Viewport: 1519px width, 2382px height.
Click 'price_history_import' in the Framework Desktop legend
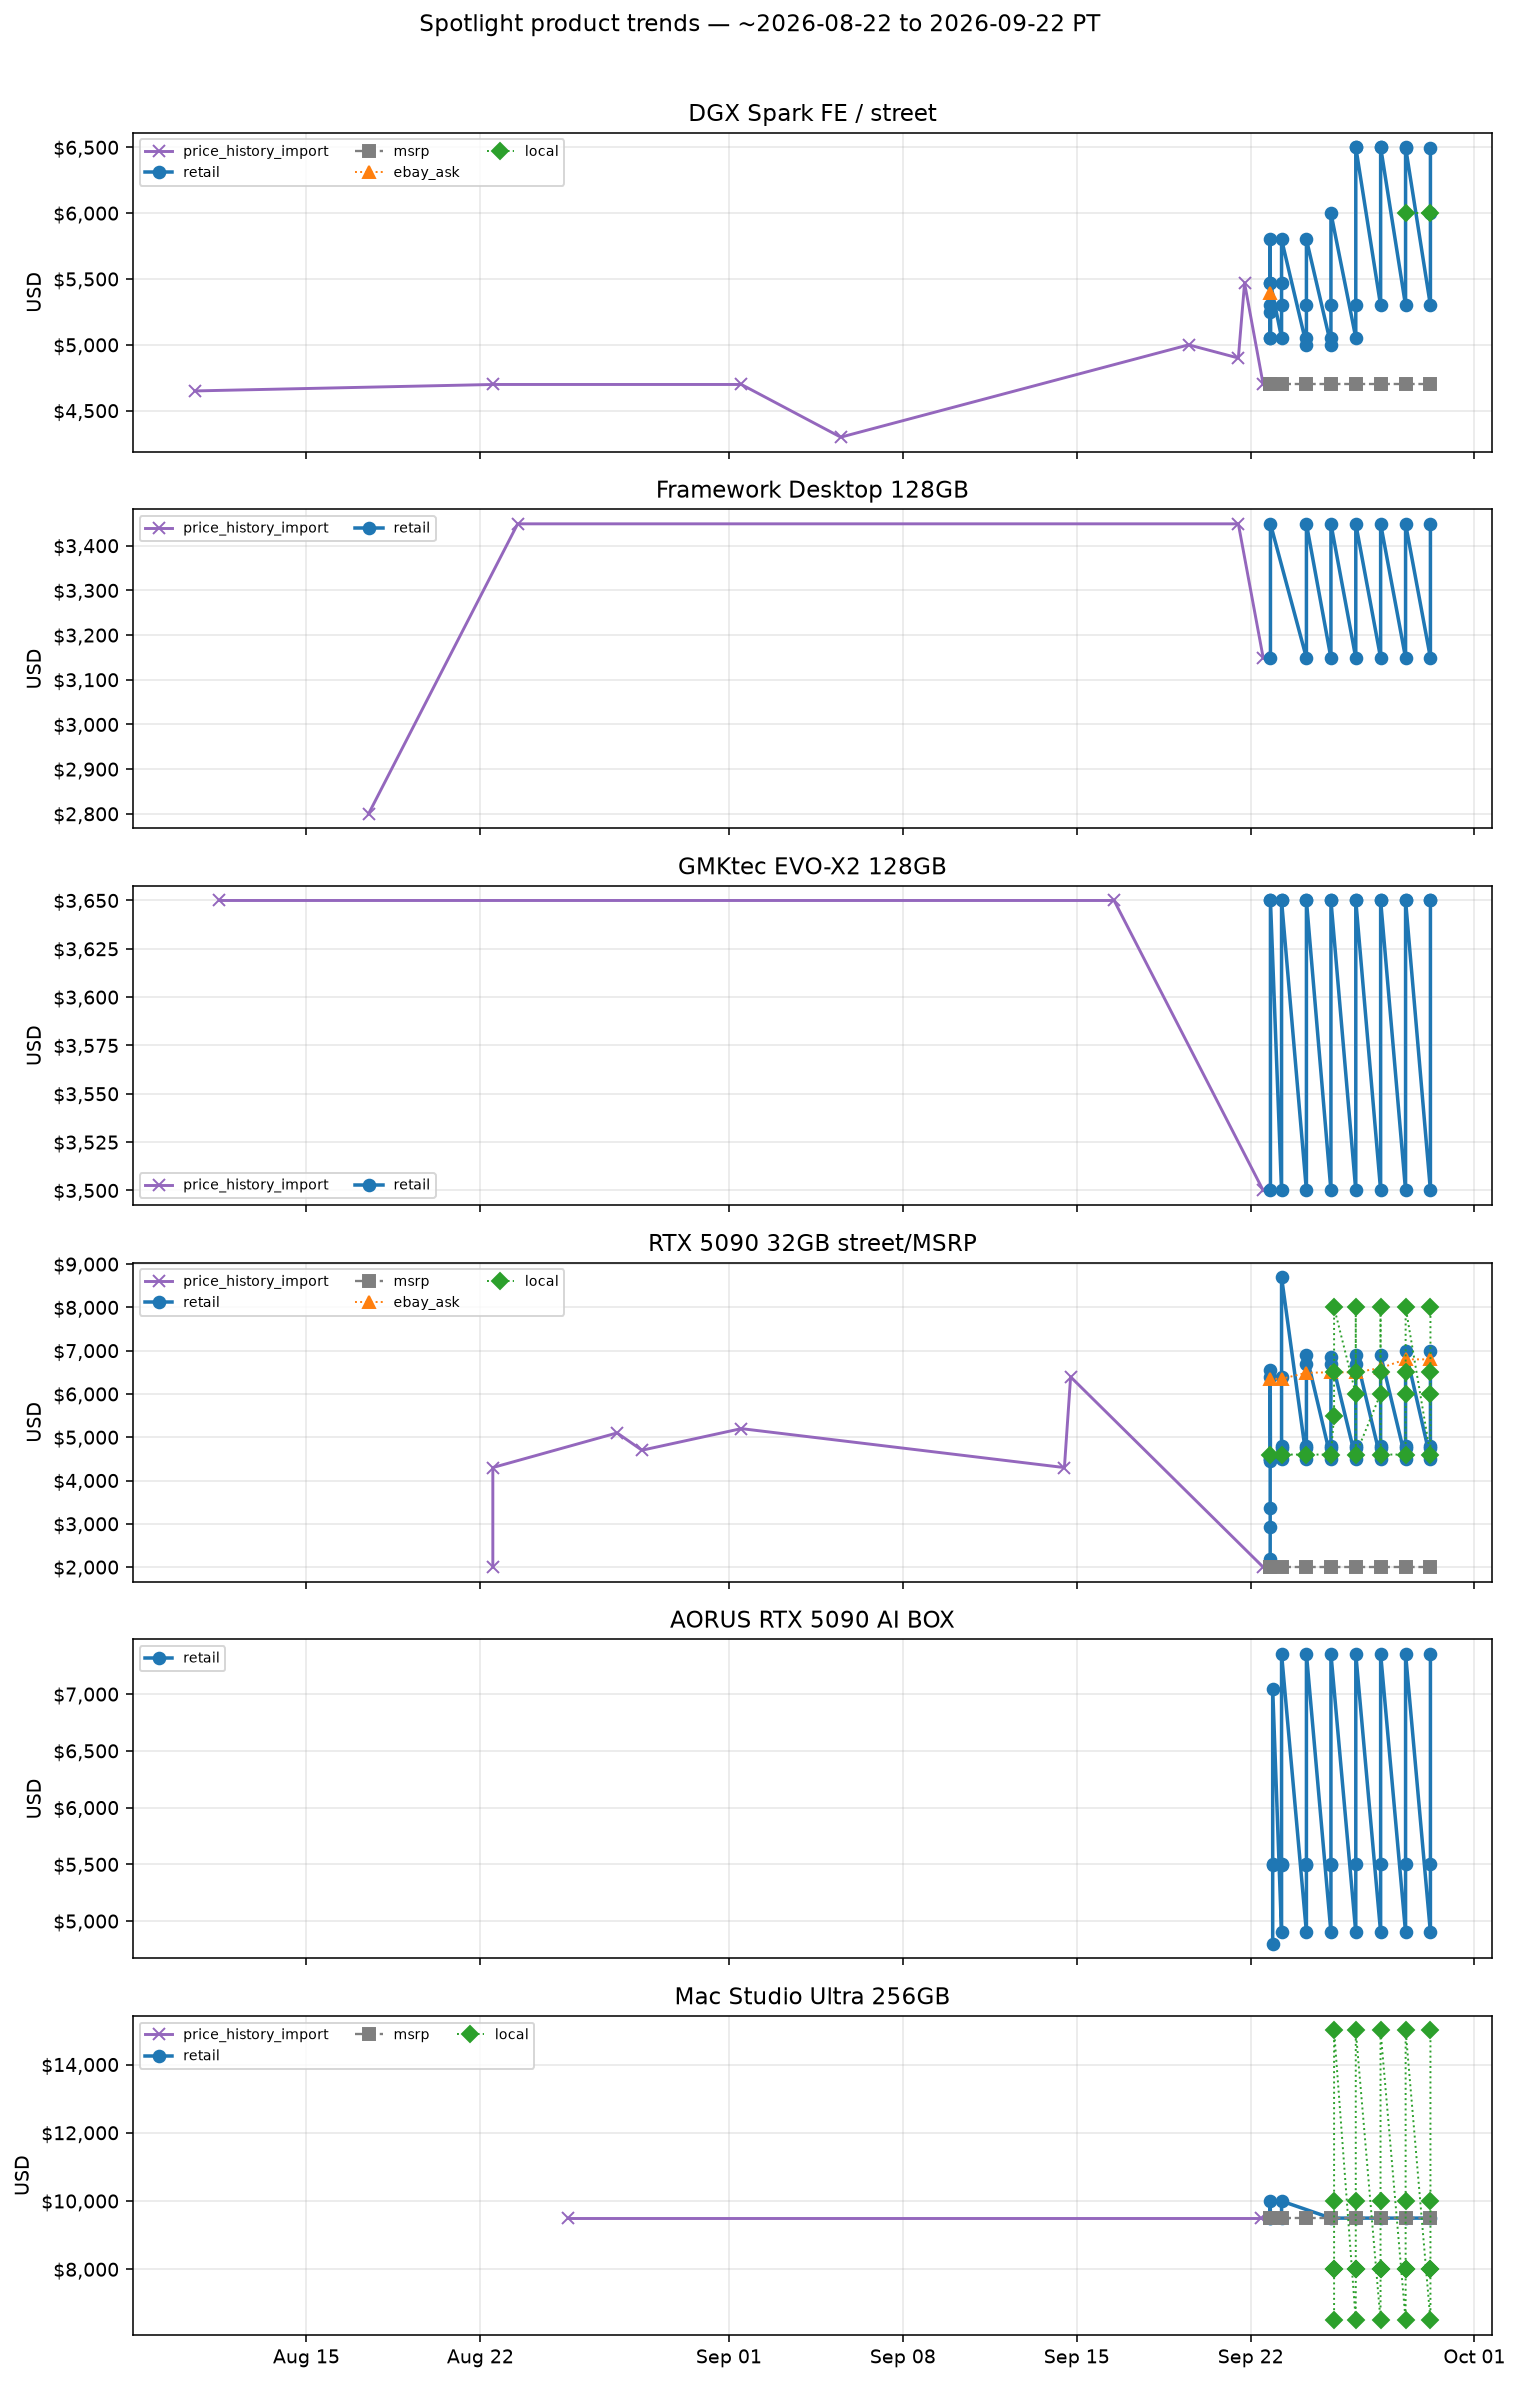(x=255, y=528)
